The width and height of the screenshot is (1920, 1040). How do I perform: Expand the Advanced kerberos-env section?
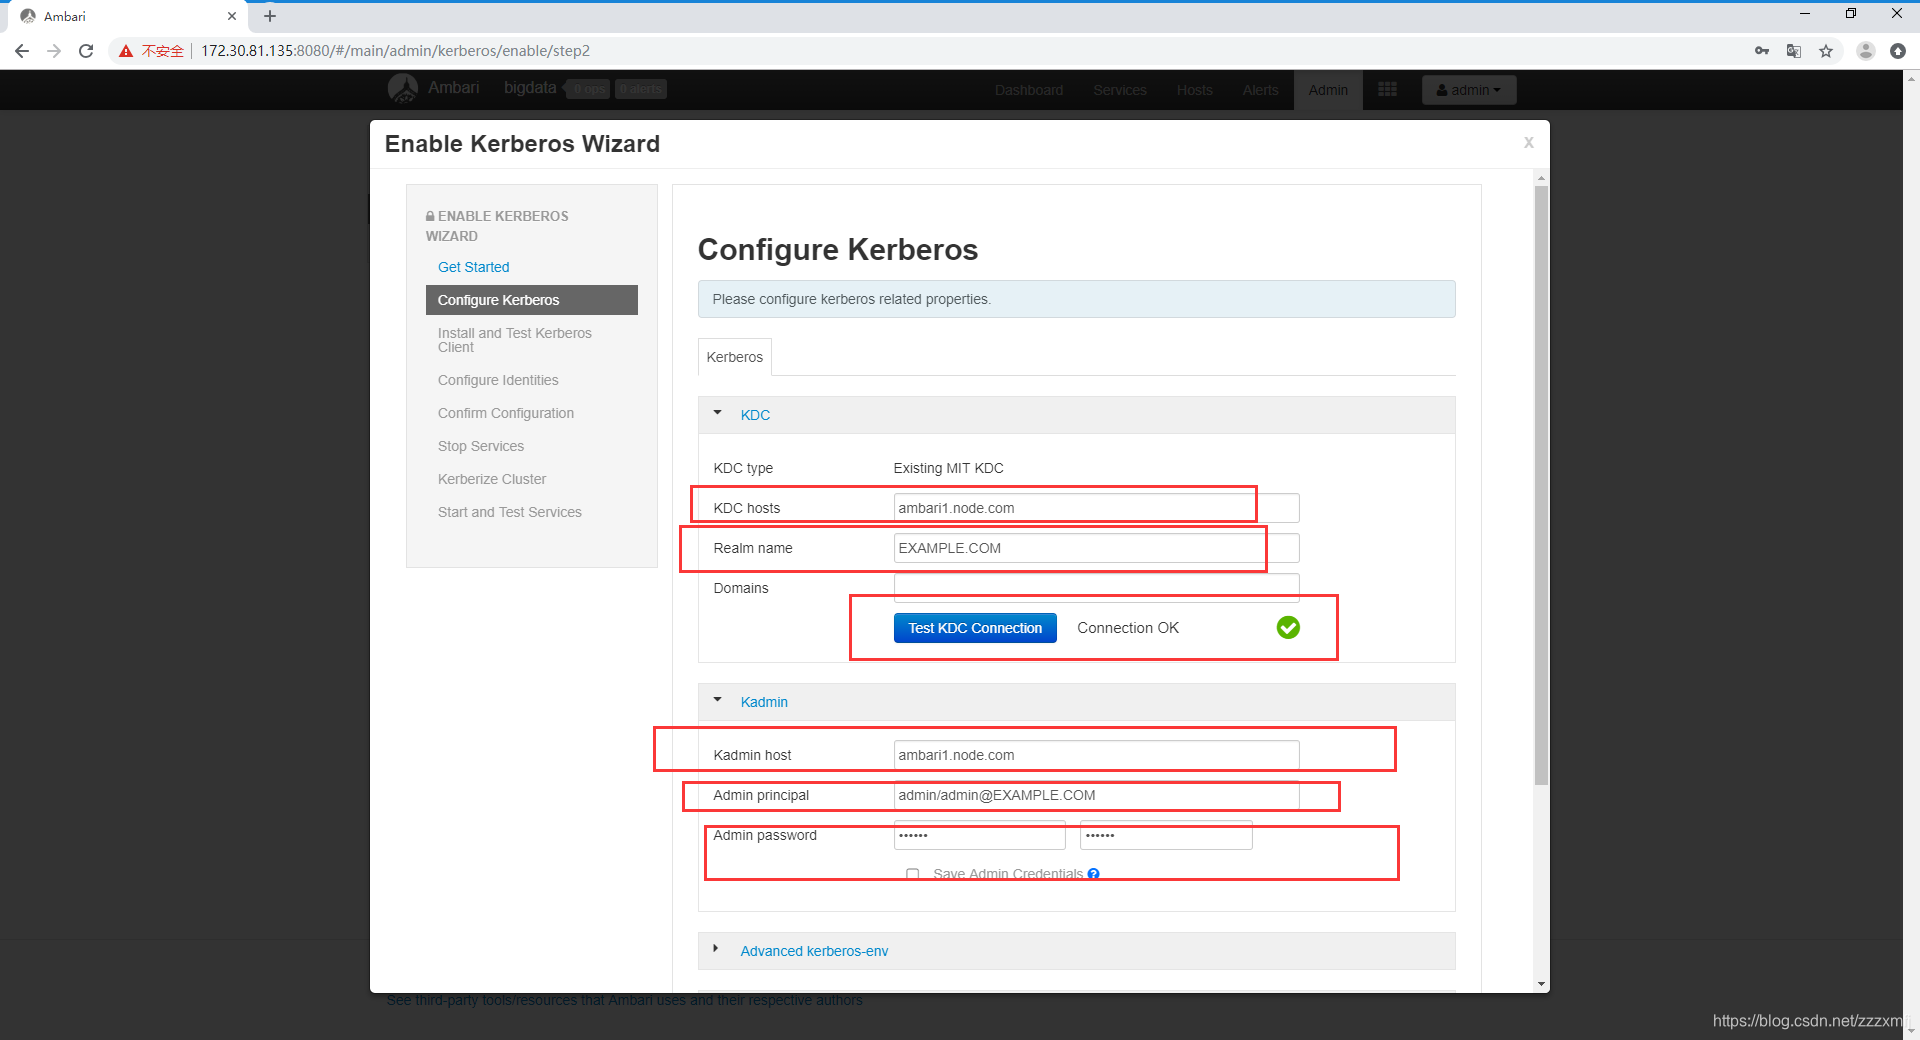[716, 948]
